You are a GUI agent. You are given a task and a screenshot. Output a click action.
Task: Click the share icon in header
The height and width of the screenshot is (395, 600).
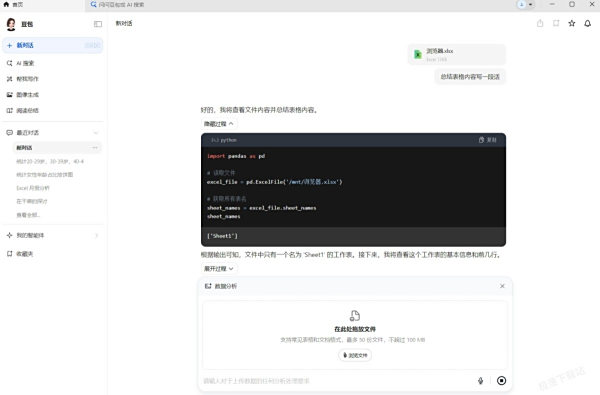[540, 23]
